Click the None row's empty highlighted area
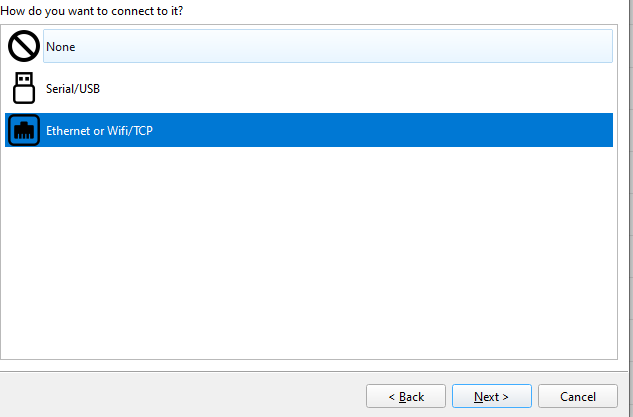The width and height of the screenshot is (633, 417). point(344,46)
